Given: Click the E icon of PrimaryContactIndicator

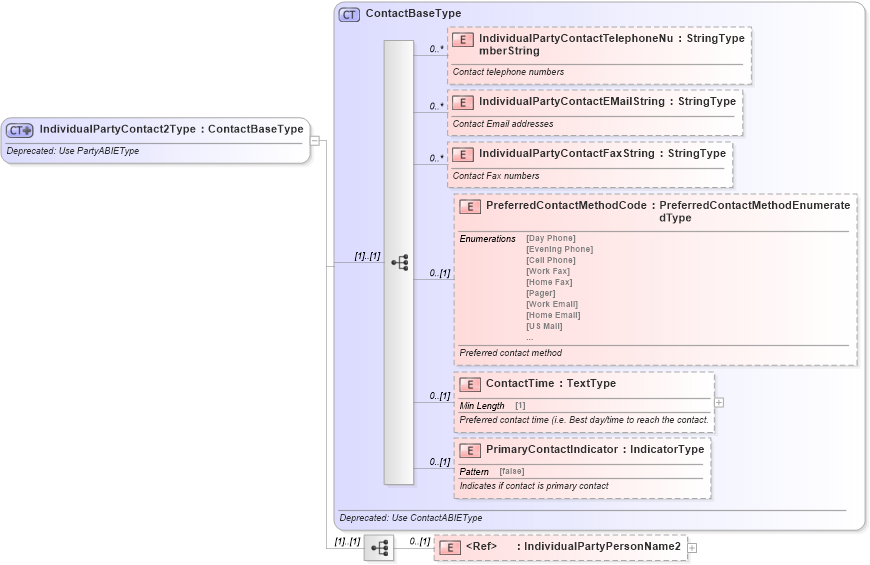Looking at the screenshot, I should click(x=470, y=451).
